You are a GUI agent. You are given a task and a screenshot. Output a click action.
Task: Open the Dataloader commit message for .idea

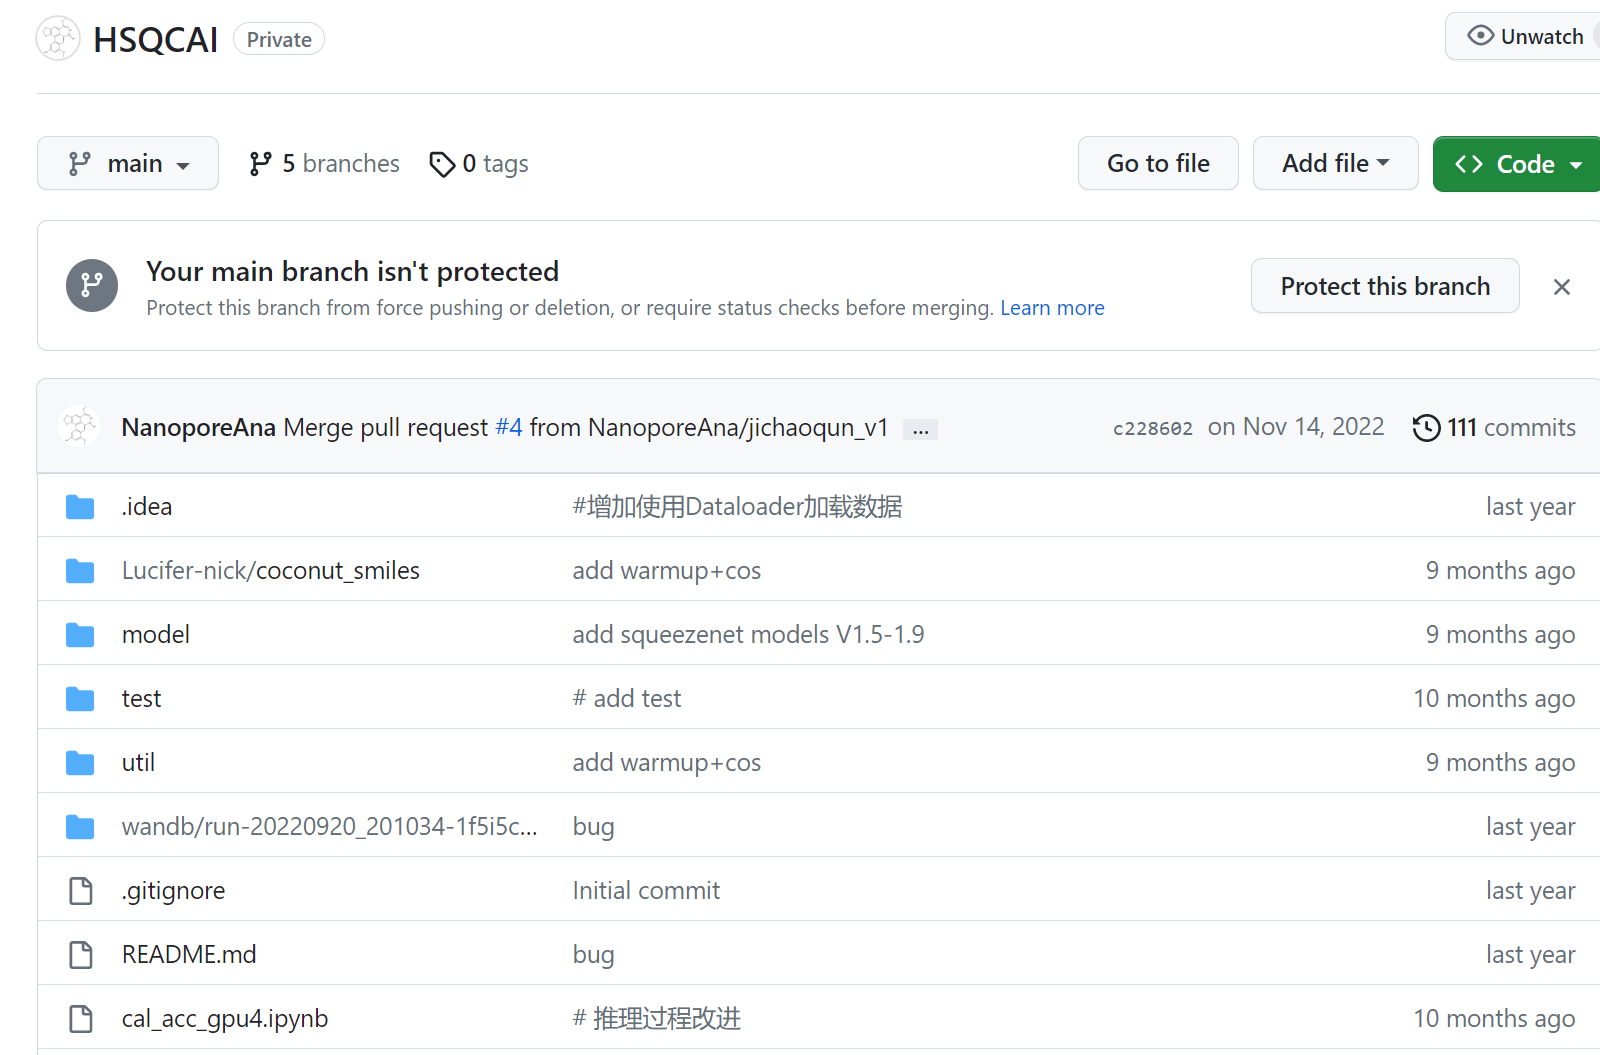point(737,507)
